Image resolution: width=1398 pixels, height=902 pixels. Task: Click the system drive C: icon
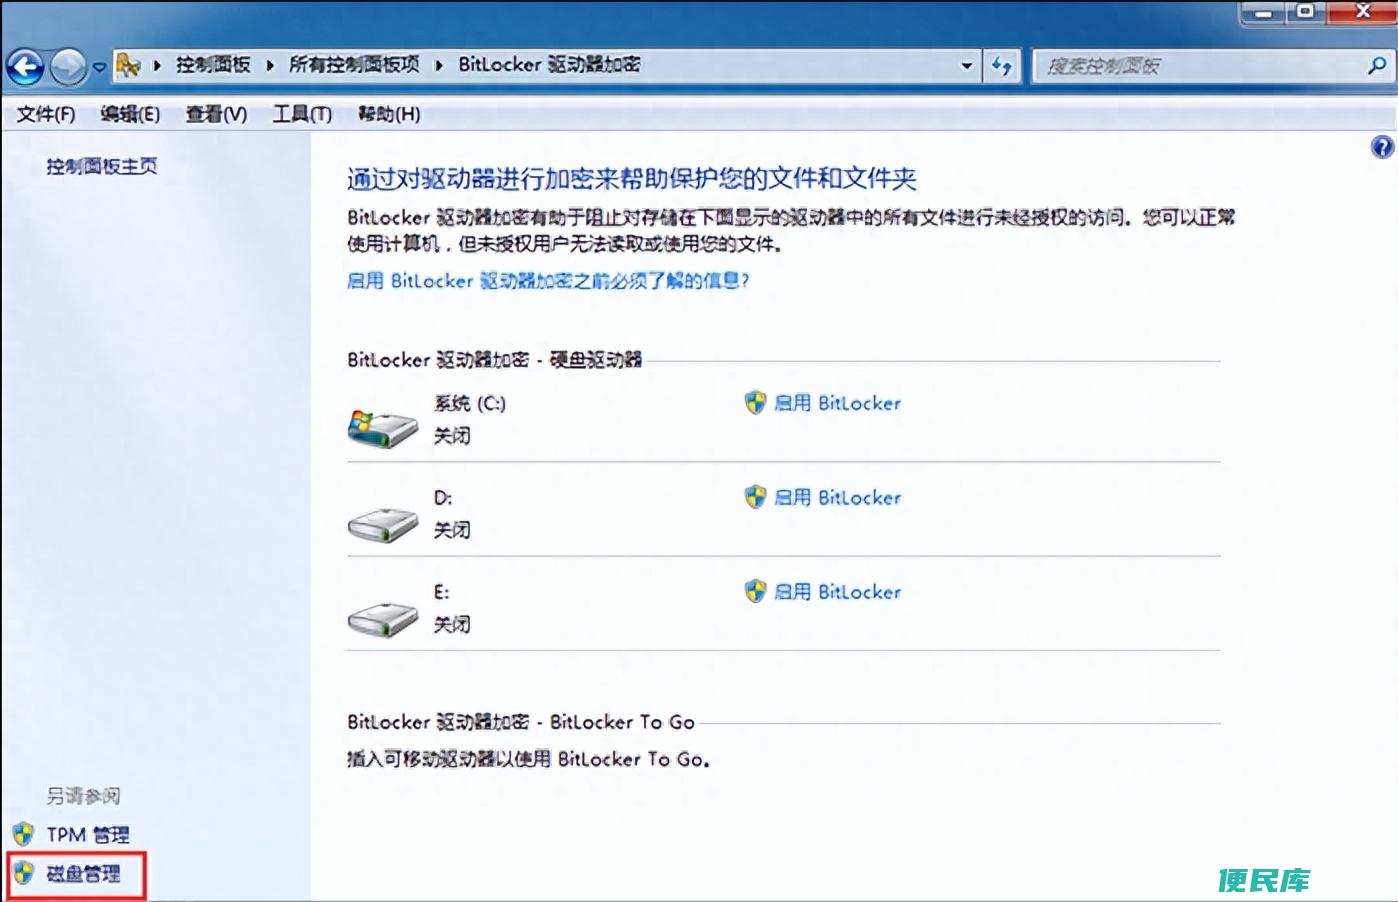(382, 427)
